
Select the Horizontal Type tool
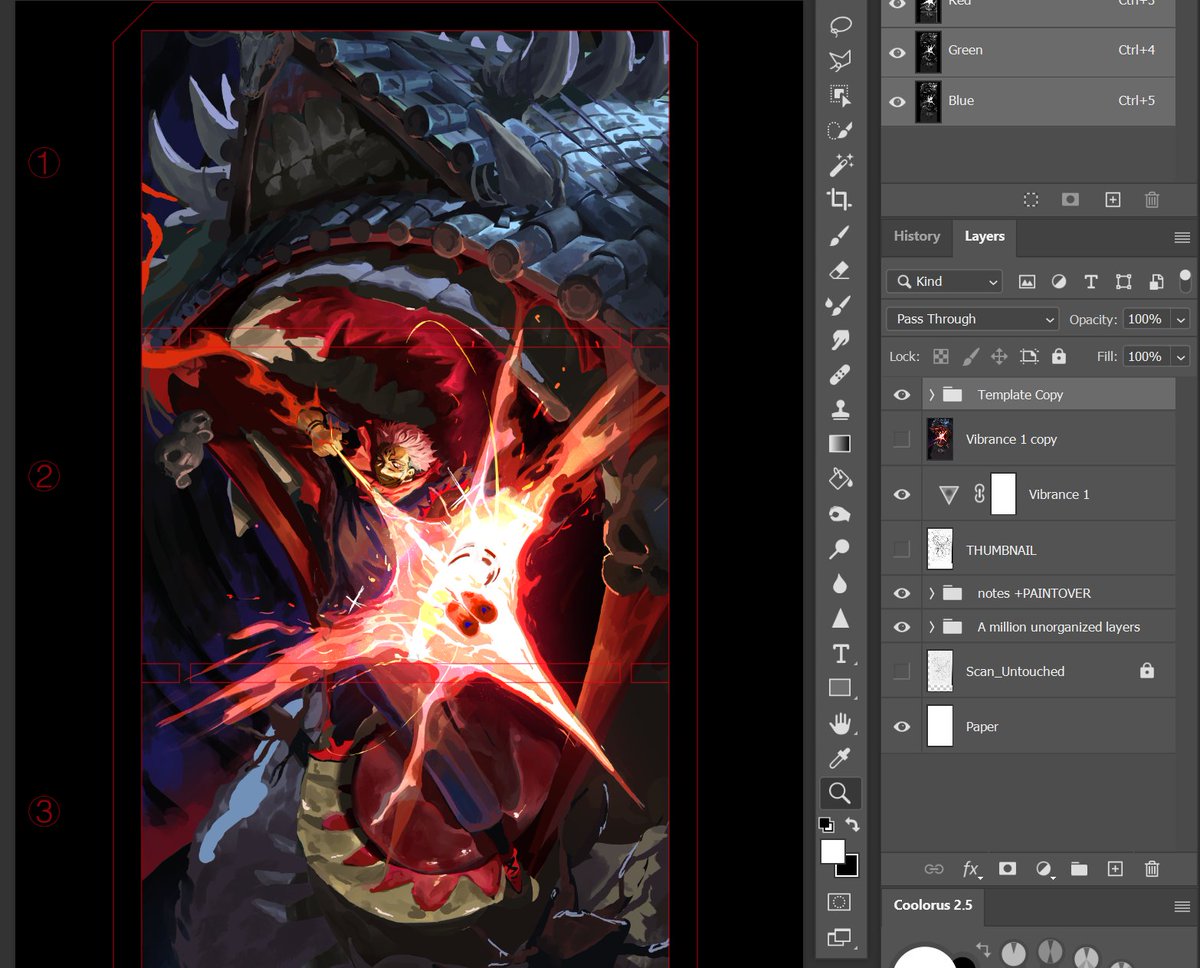[840, 653]
